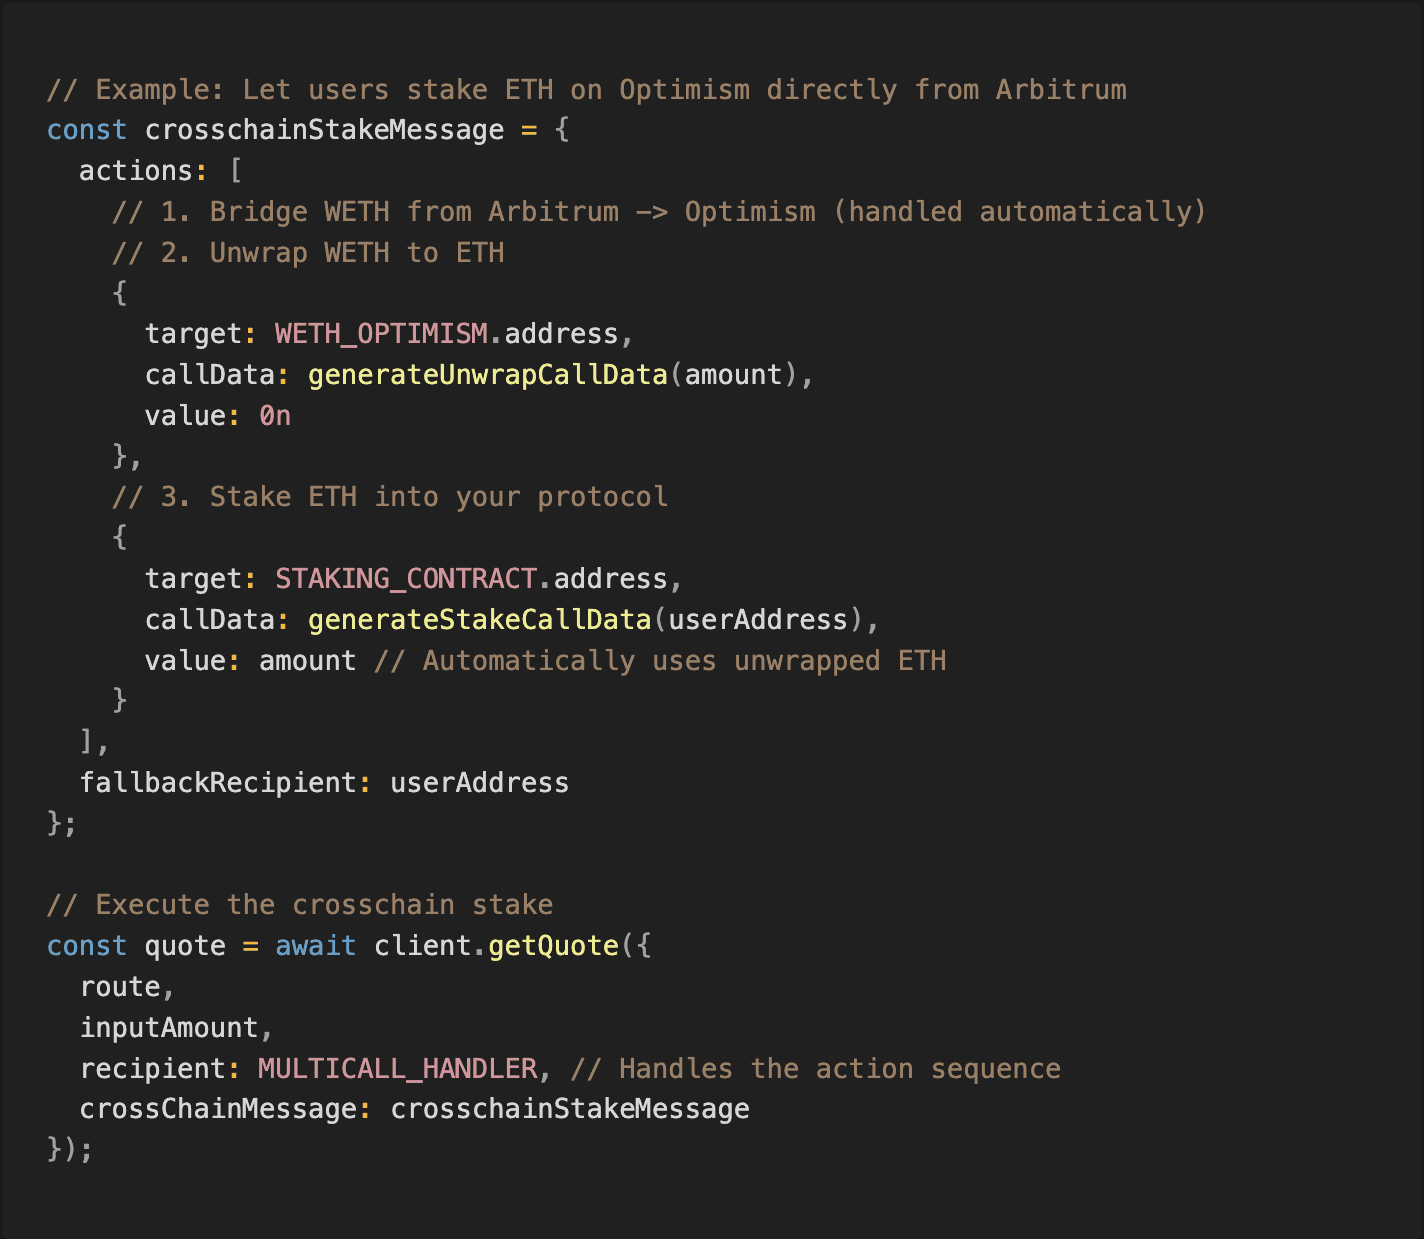
Task: Click the quote variable name
Action: (185, 946)
